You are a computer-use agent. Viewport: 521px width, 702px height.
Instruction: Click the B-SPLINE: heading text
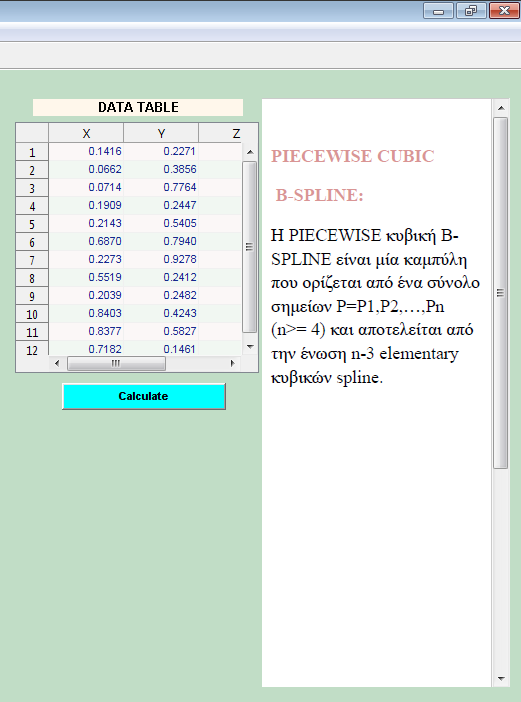(x=319, y=195)
